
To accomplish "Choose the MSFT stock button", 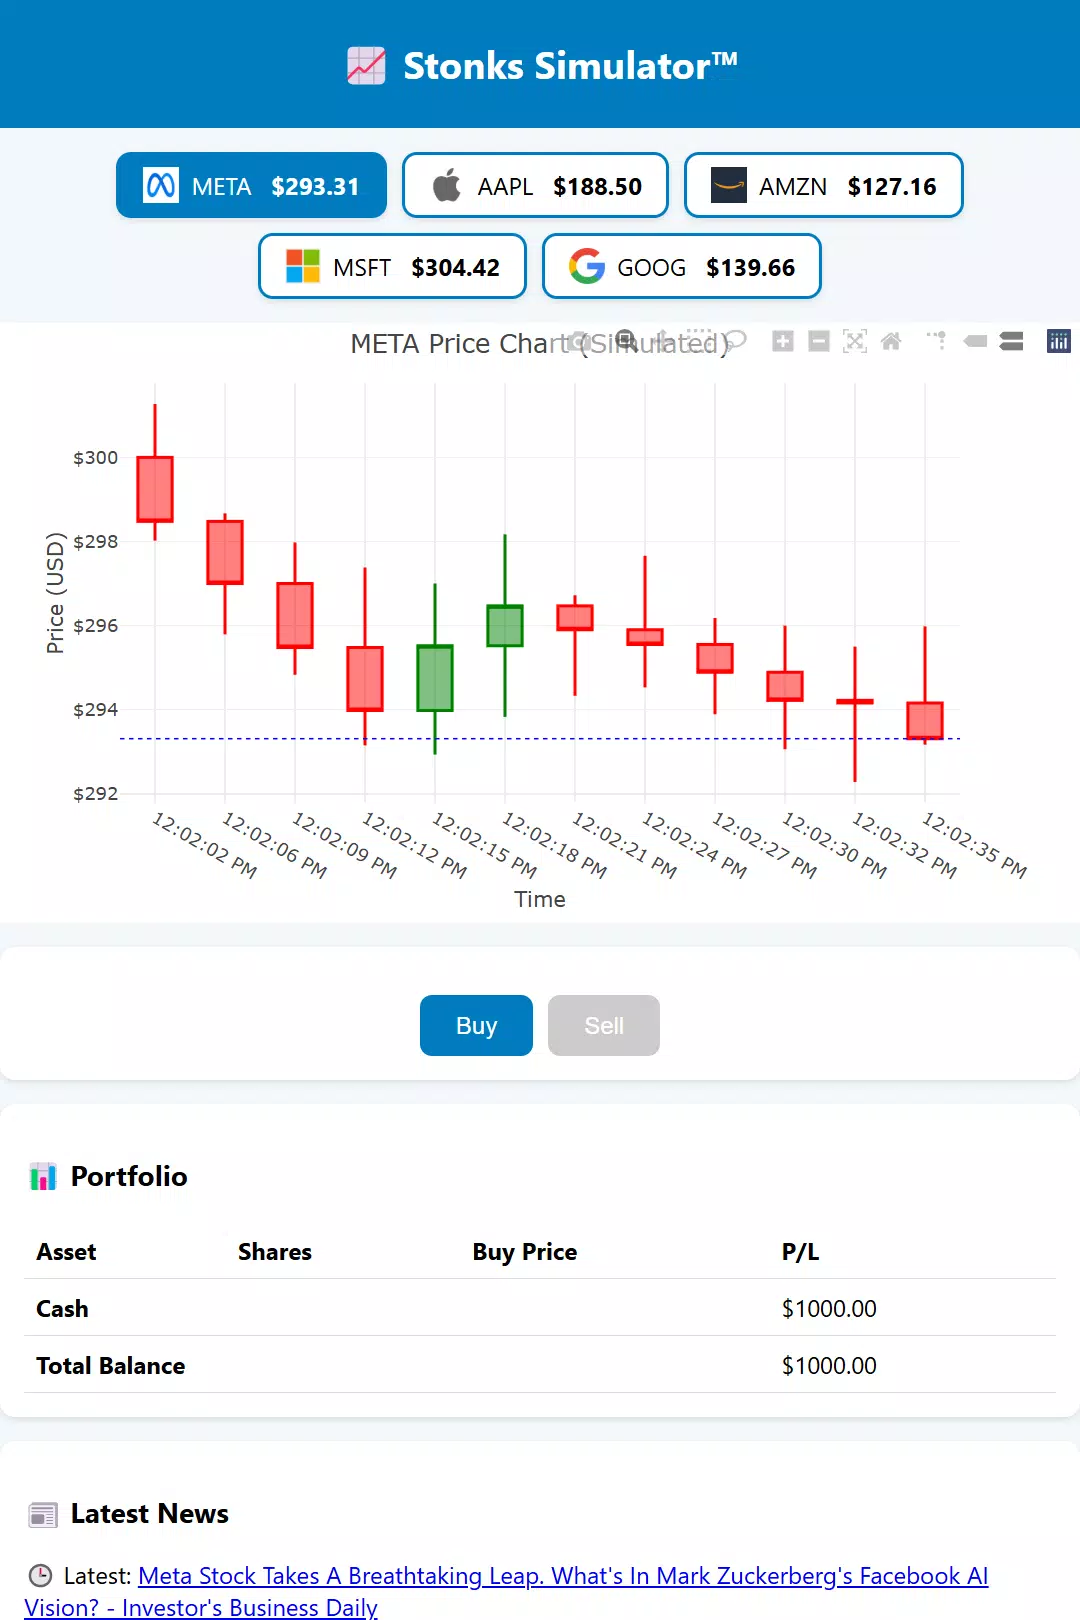I will pyautogui.click(x=392, y=266).
